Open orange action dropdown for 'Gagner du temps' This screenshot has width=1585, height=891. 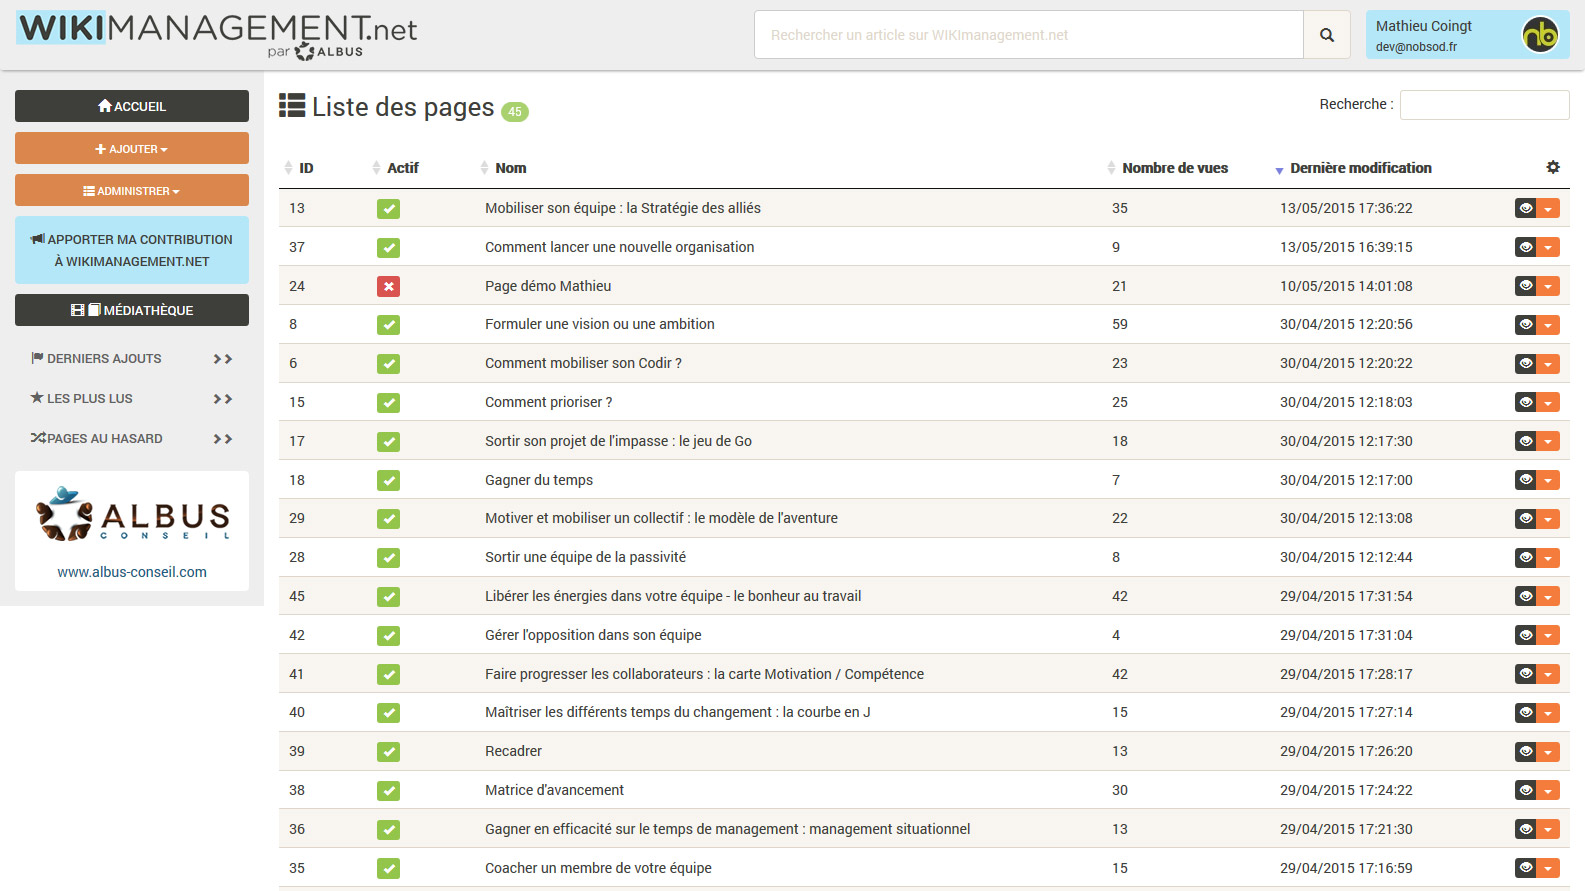coord(1548,480)
